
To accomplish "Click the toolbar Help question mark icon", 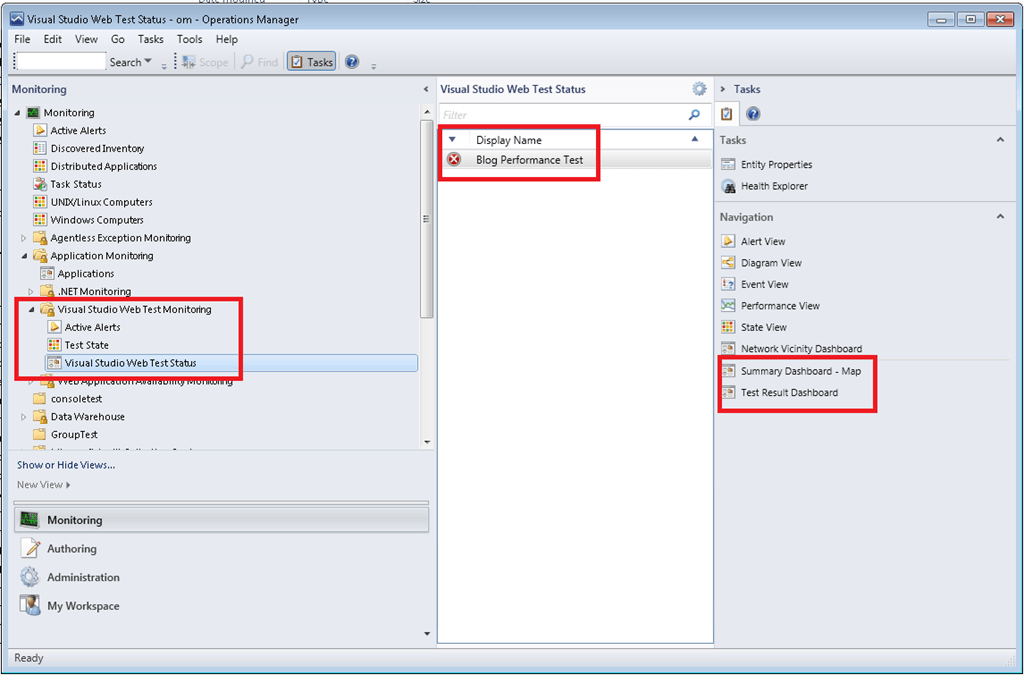I will pos(352,62).
